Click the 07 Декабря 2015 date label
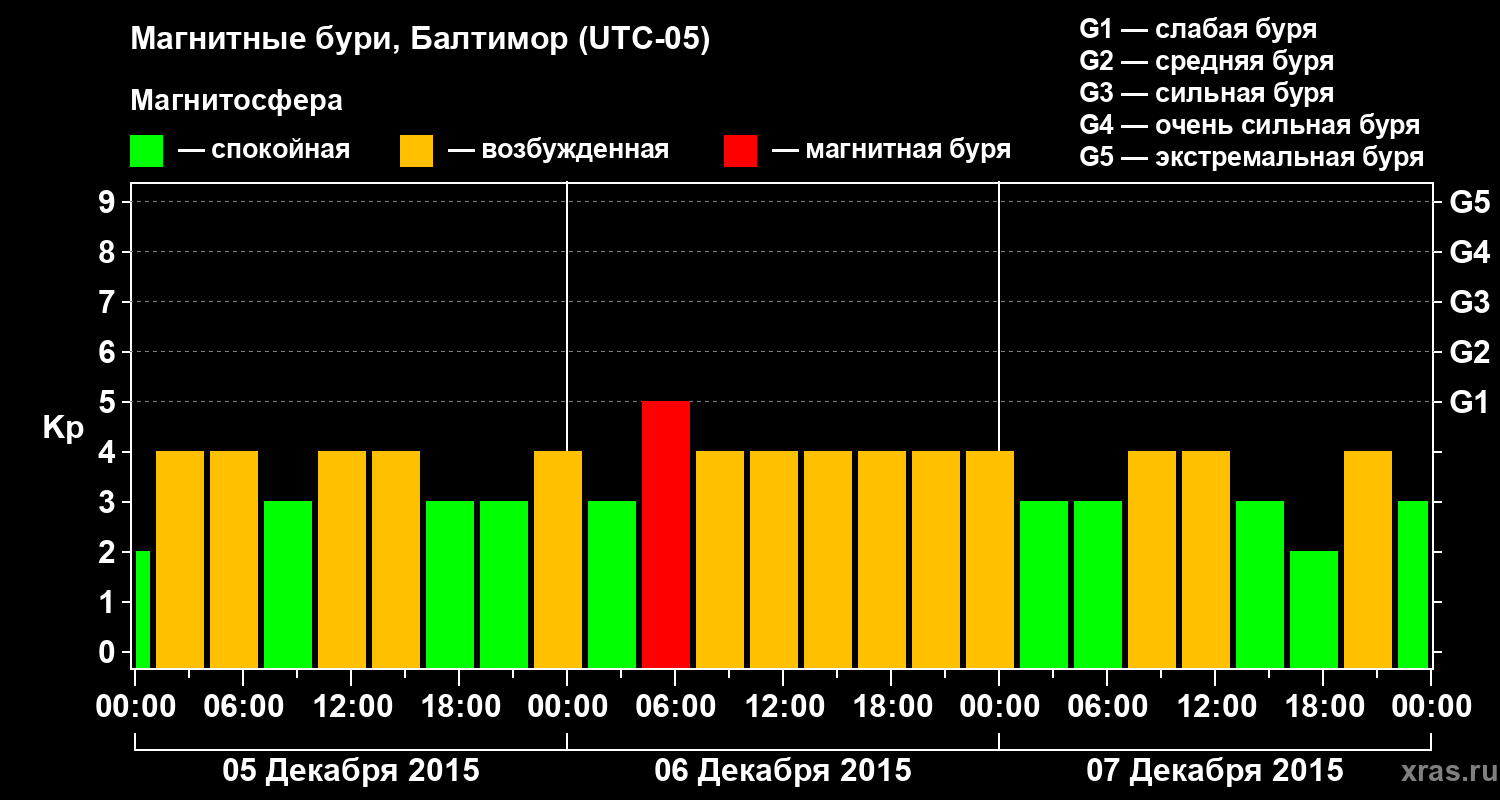Image resolution: width=1500 pixels, height=800 pixels. pyautogui.click(x=1215, y=771)
